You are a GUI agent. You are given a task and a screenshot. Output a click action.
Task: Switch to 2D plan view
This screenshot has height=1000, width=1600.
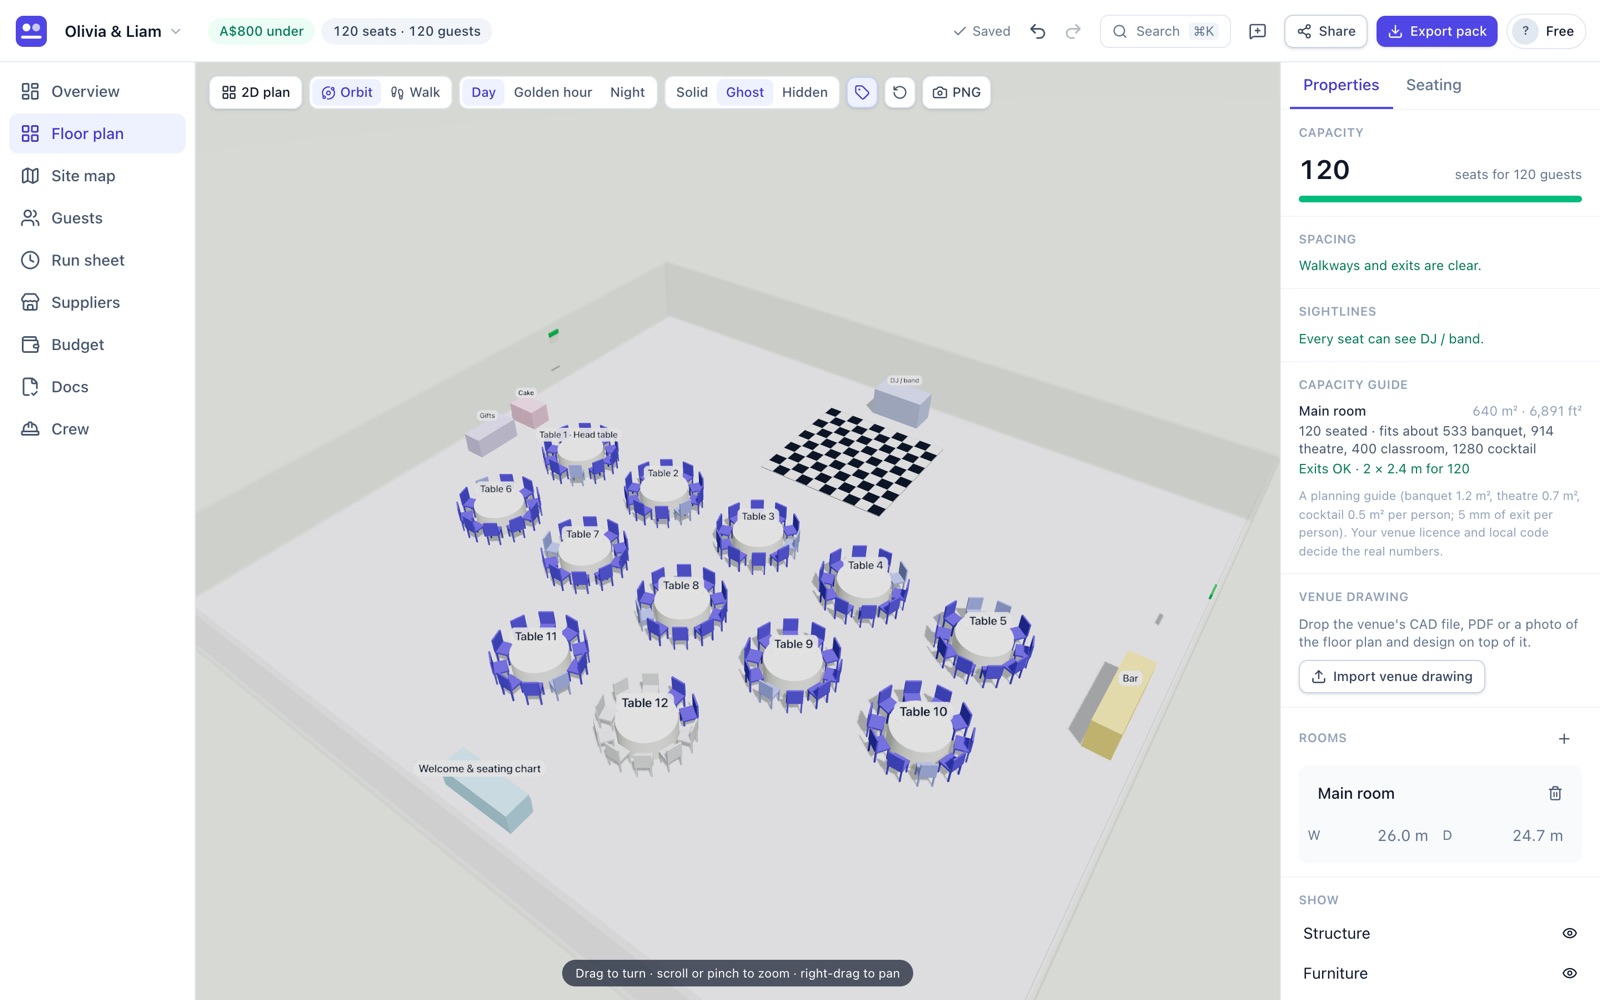[256, 92]
